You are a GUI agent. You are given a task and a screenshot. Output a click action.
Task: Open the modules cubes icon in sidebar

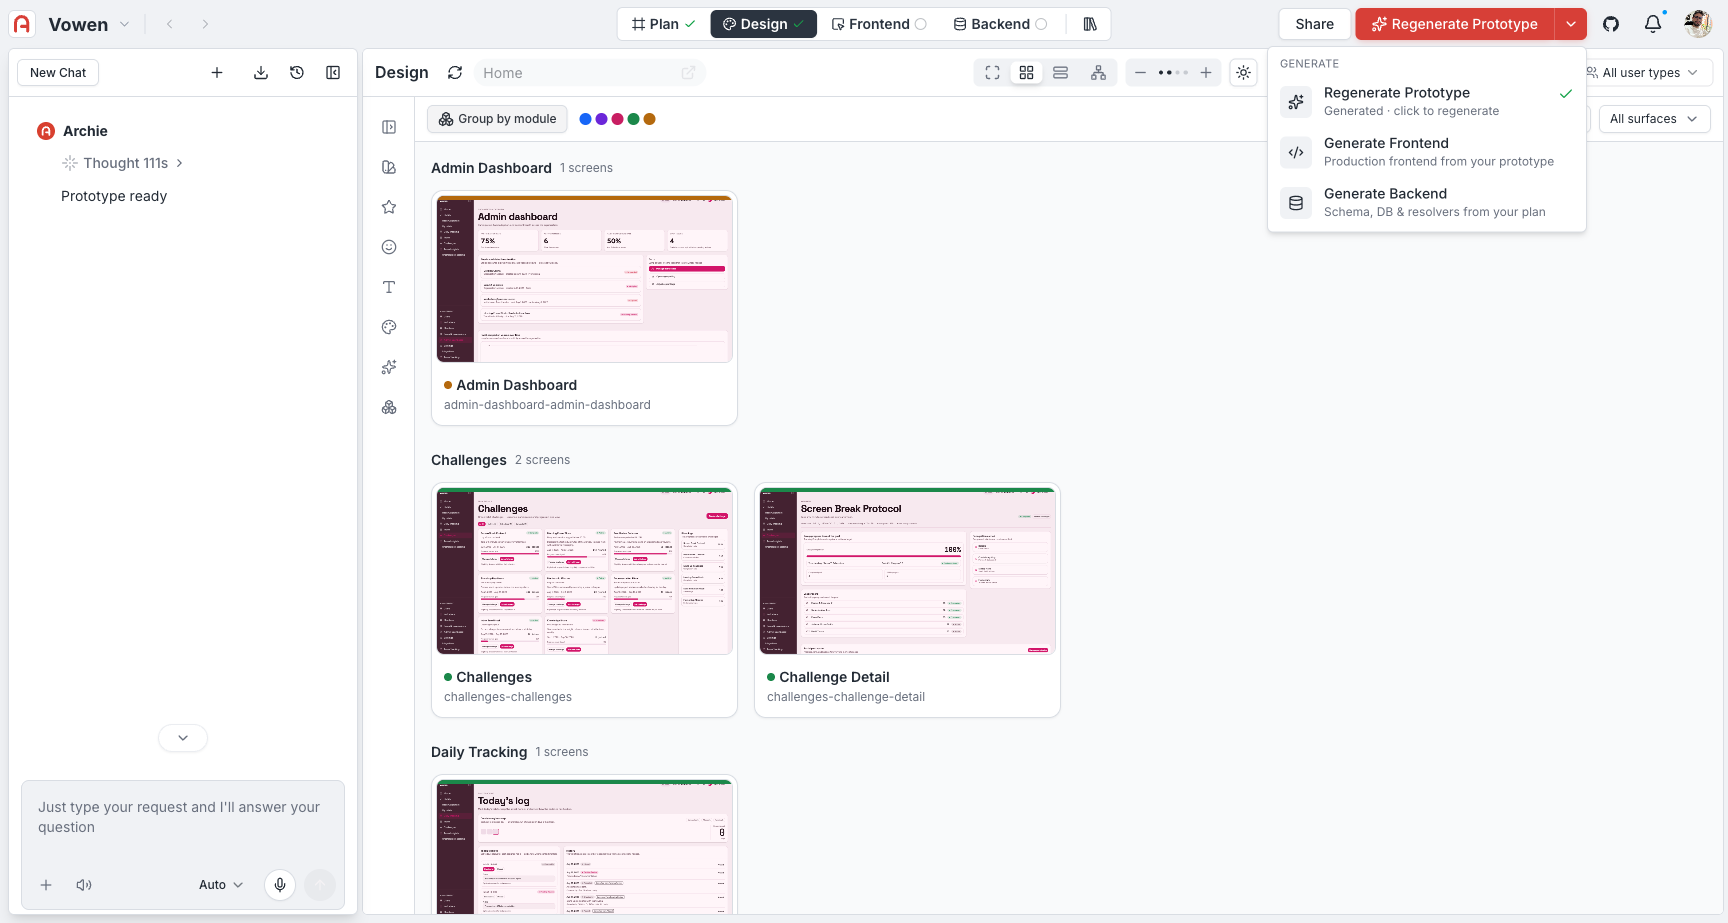pyautogui.click(x=389, y=407)
